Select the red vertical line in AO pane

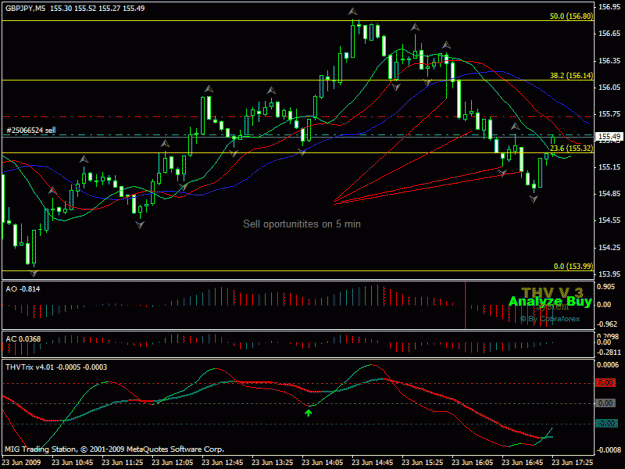(465, 305)
